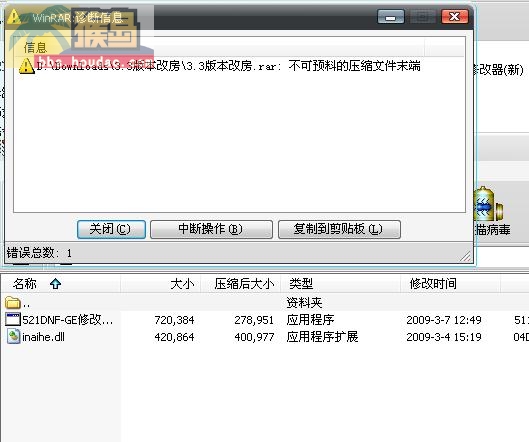Click the WinRAR title bar warning icon
The image size is (529, 442).
click(x=14, y=17)
